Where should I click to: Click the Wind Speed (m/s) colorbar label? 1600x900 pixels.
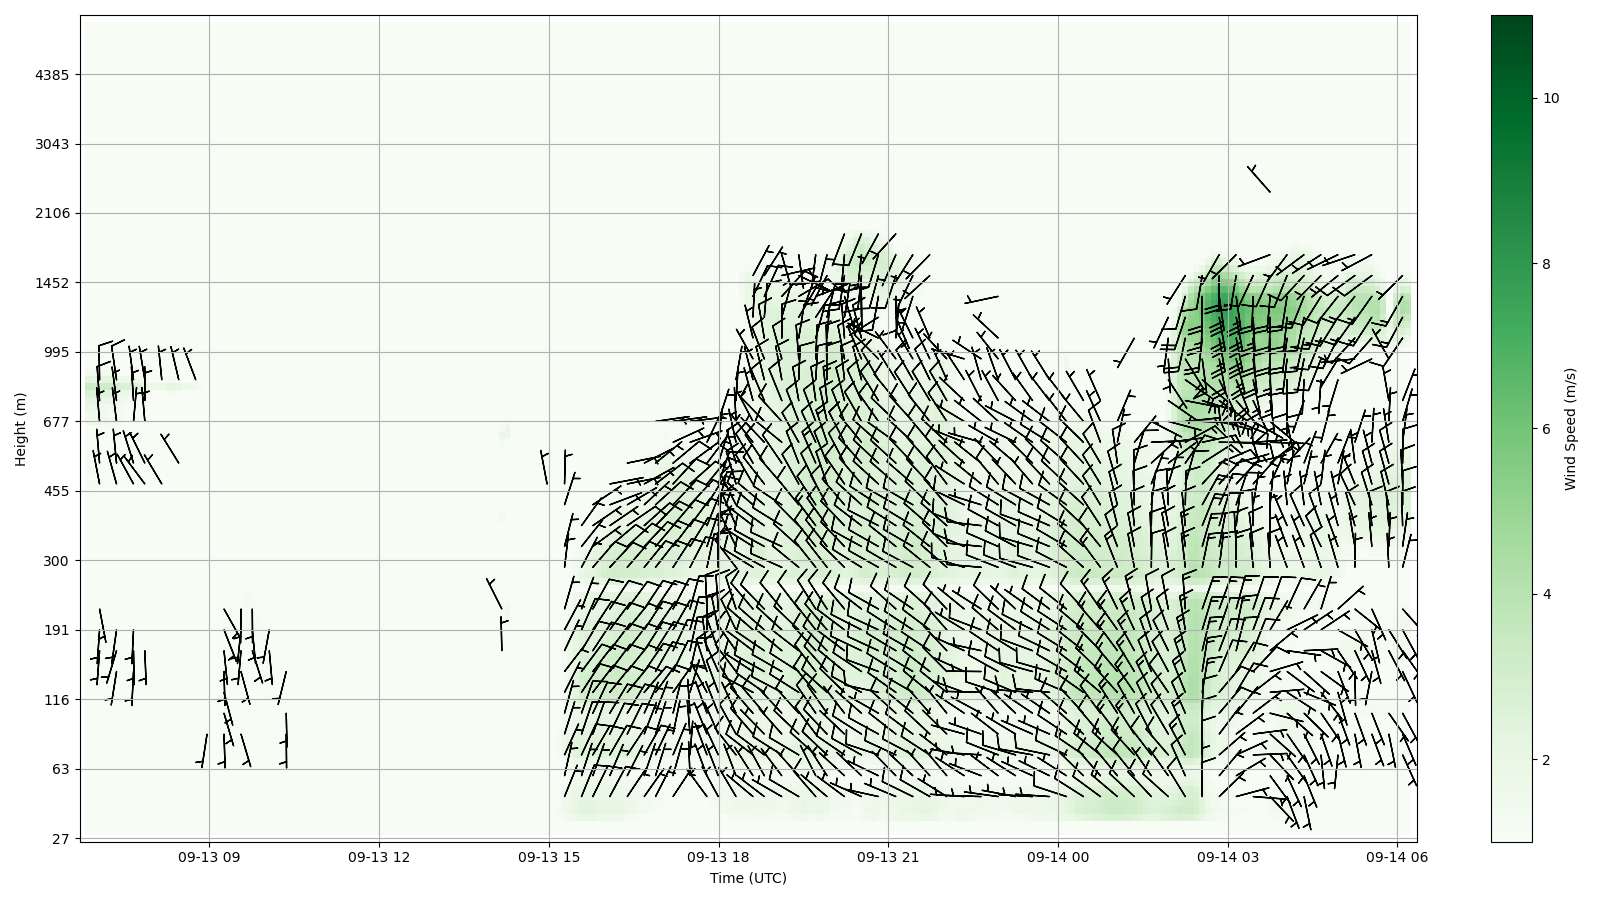point(1570,429)
